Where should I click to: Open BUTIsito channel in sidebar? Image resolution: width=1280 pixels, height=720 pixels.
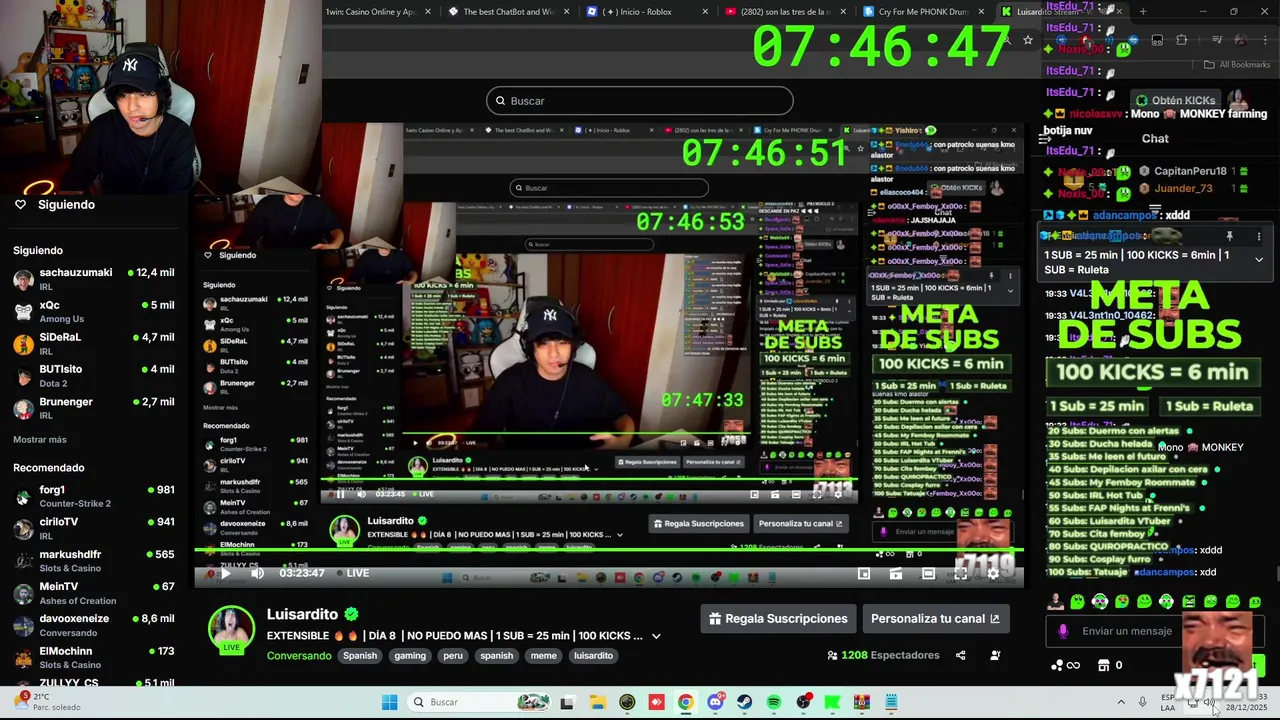tap(95, 375)
